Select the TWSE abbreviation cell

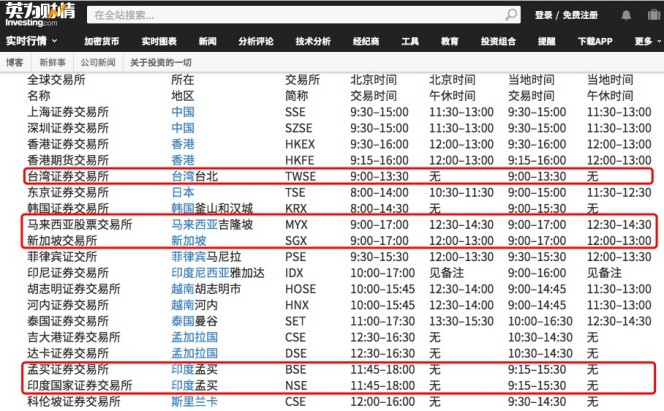301,176
